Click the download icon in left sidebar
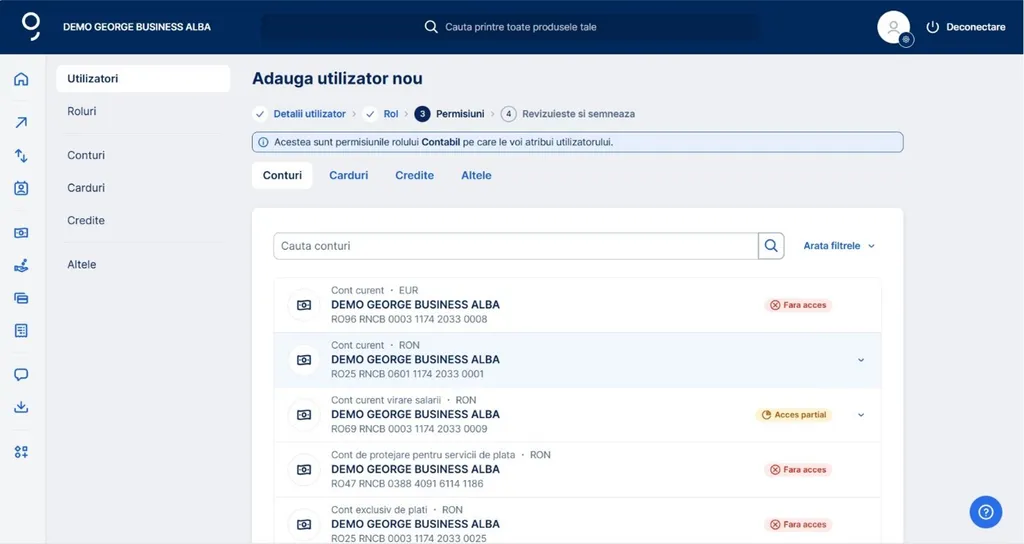1024x544 pixels. (21, 407)
